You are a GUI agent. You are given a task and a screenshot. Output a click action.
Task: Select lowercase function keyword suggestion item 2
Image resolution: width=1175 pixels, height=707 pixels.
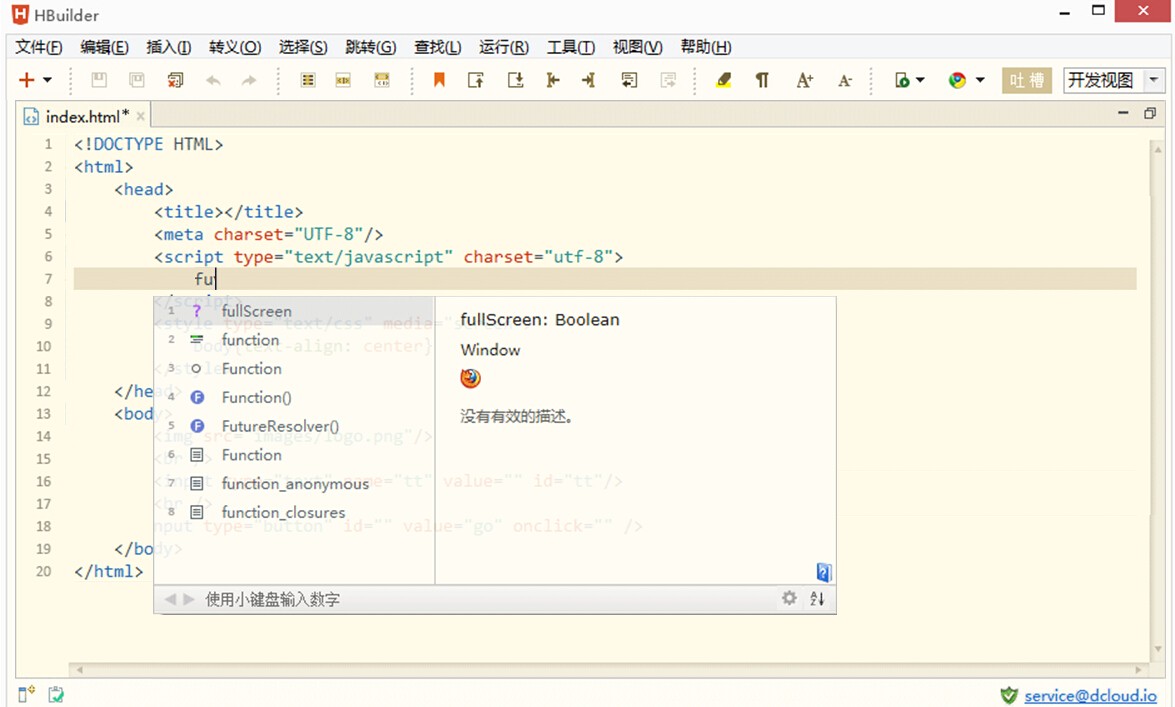294,340
